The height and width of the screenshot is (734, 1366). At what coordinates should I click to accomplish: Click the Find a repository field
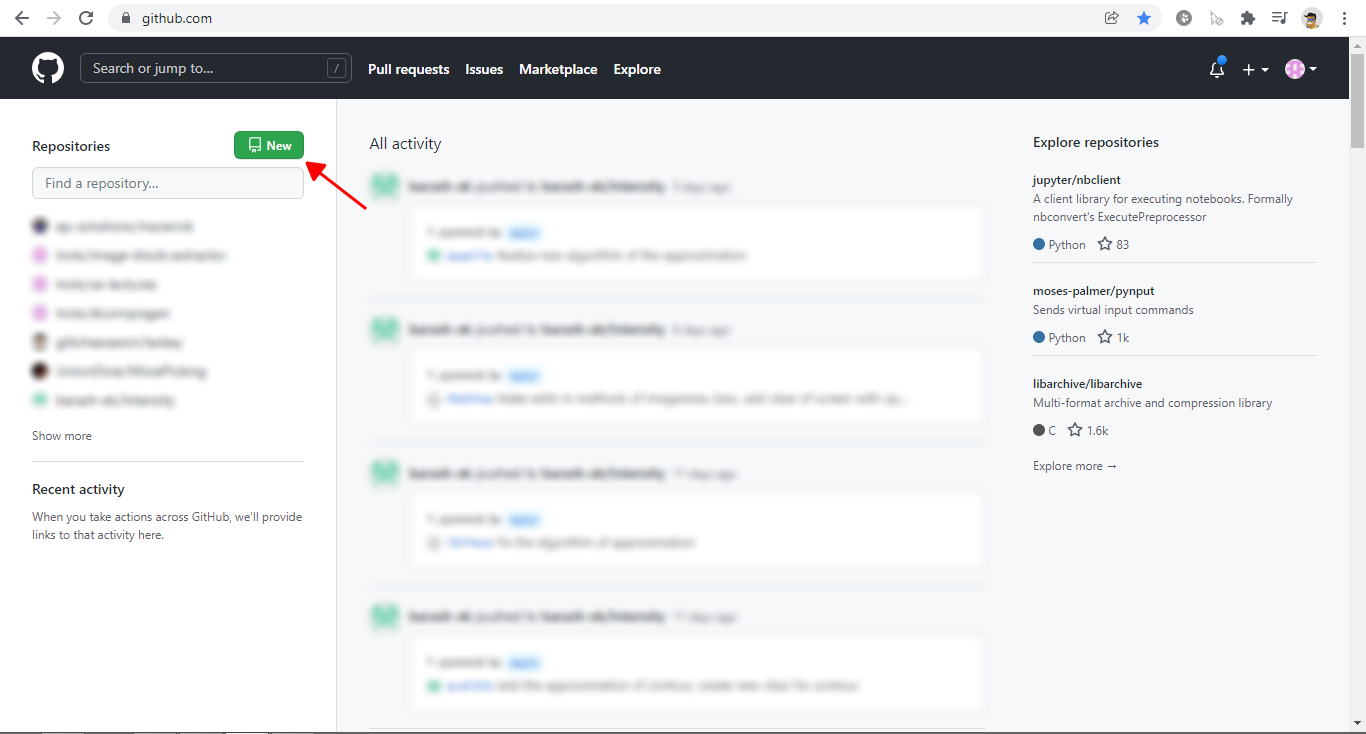(168, 183)
